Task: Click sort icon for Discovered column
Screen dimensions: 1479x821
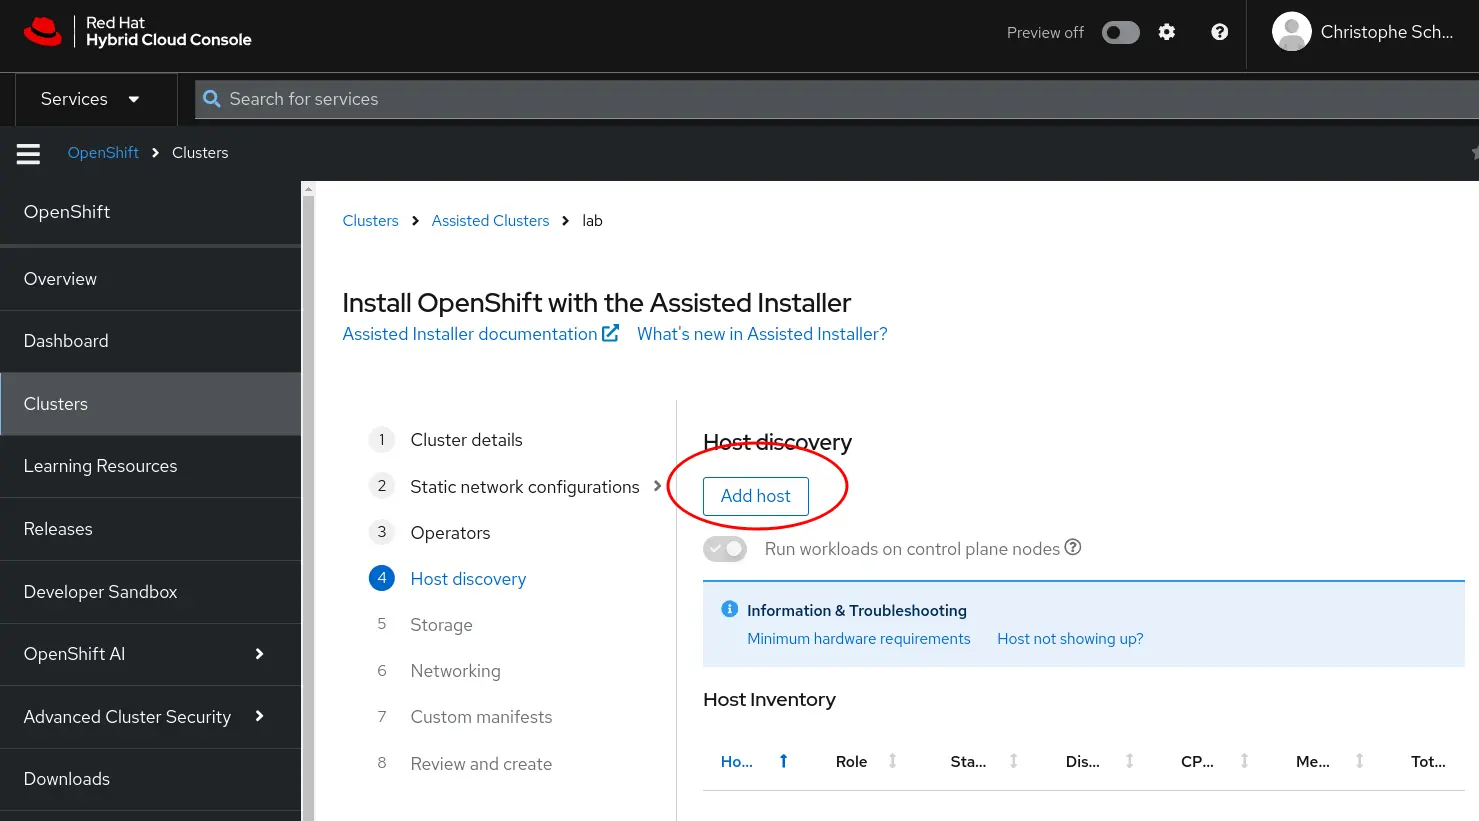Action: [x=1129, y=761]
